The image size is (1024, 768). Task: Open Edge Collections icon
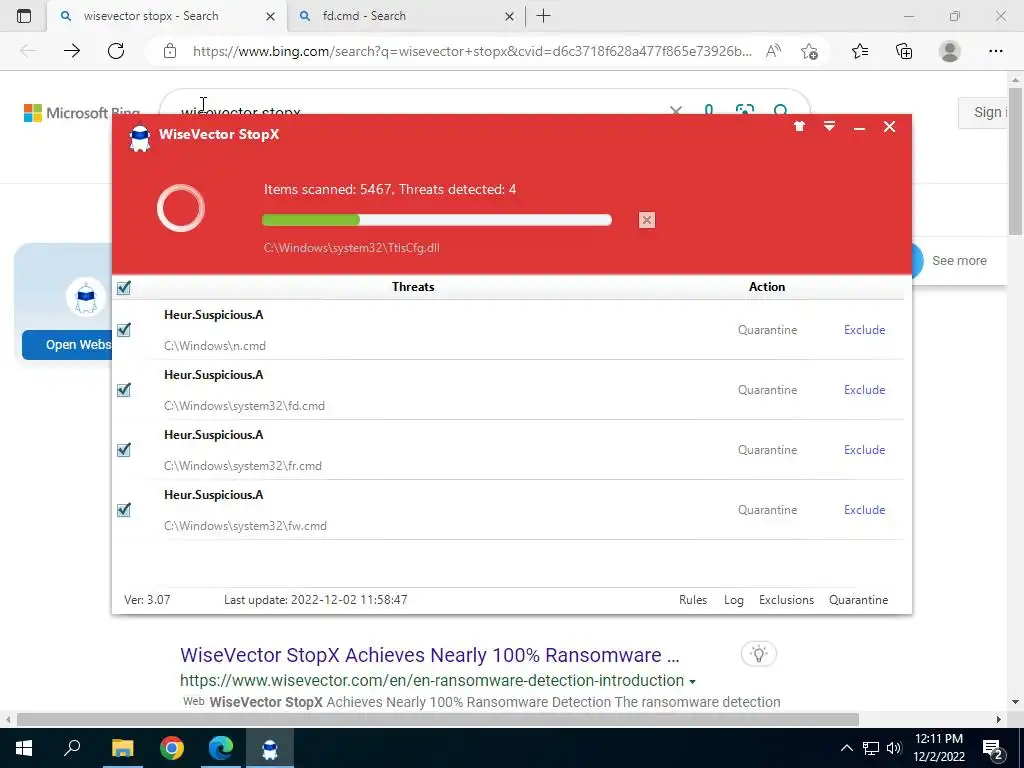[x=904, y=51]
